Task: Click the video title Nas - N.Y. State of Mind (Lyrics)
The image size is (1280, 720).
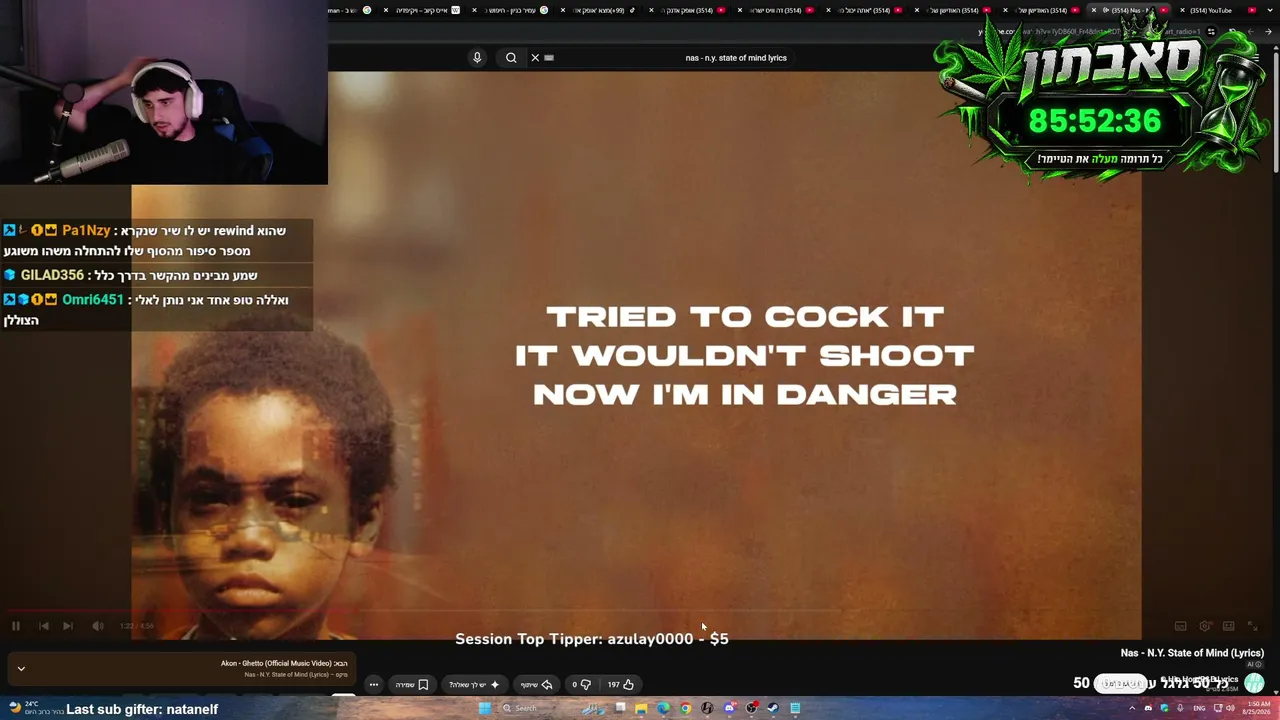Action: pyautogui.click(x=1192, y=653)
